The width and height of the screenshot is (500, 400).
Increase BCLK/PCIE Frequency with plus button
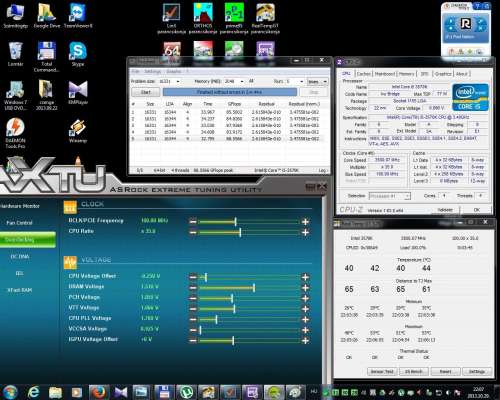(305, 222)
